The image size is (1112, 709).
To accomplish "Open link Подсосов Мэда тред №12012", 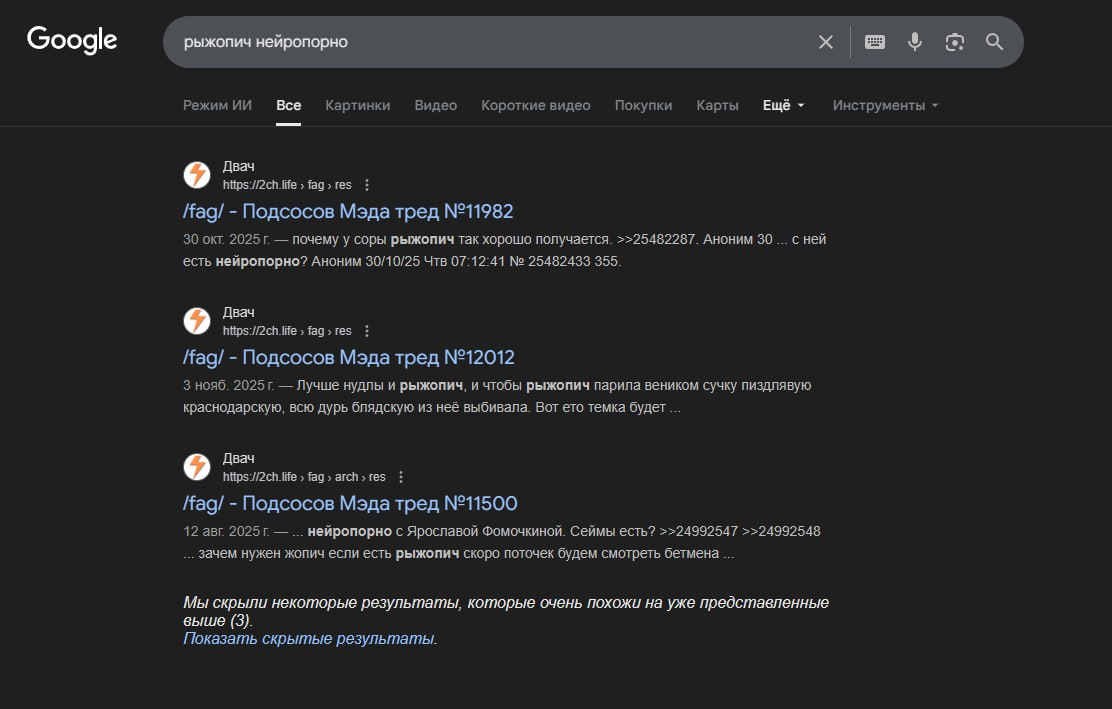I will 348,357.
